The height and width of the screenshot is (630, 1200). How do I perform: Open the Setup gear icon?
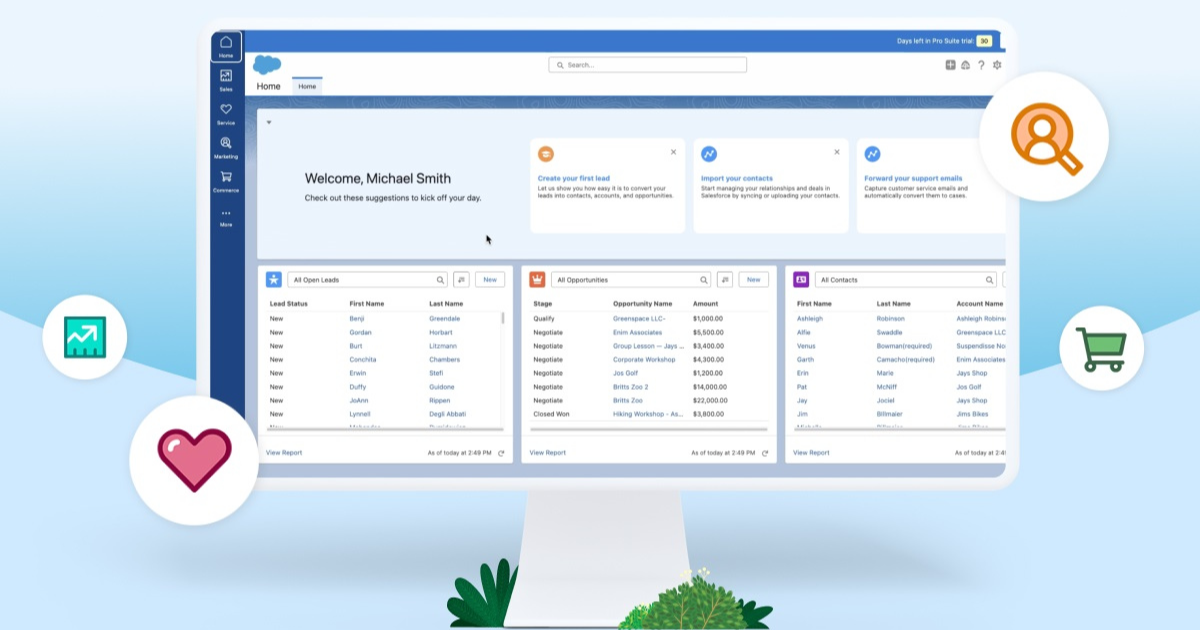pos(997,65)
